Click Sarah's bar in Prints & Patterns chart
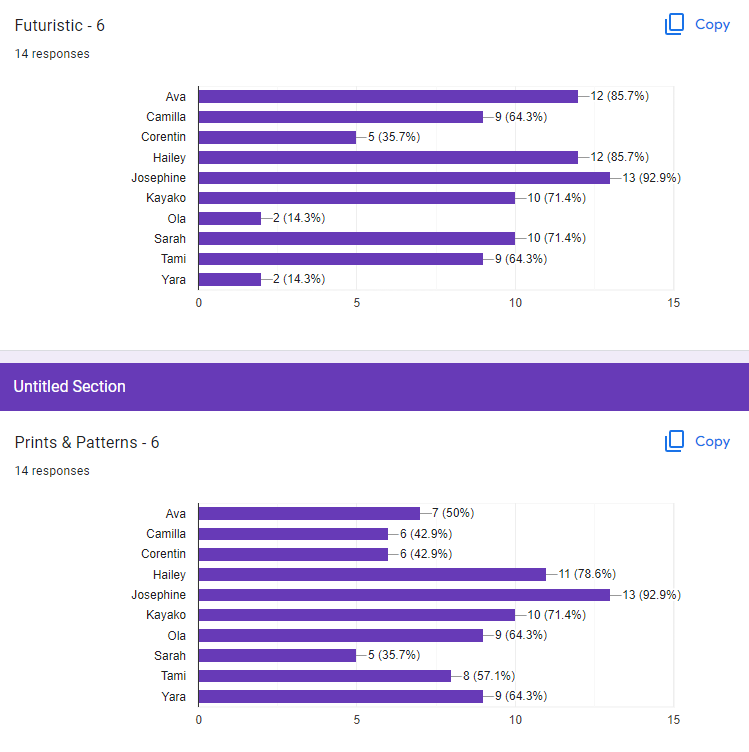Viewport: 749px width, 752px height. click(x=278, y=655)
